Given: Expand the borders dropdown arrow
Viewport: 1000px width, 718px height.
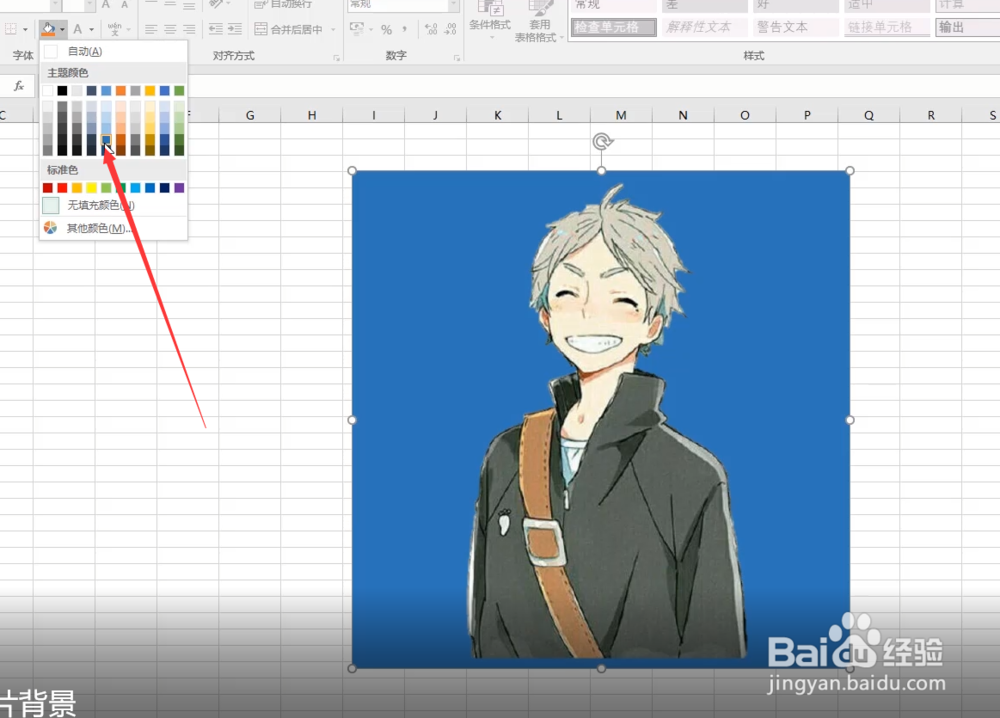Looking at the screenshot, I should pyautogui.click(x=26, y=29).
